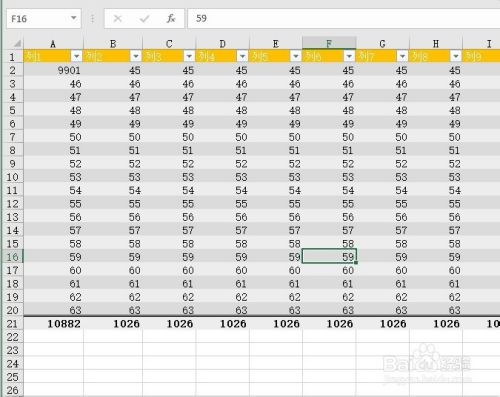Select column A header
This screenshot has height=397, width=500.
[53, 44]
